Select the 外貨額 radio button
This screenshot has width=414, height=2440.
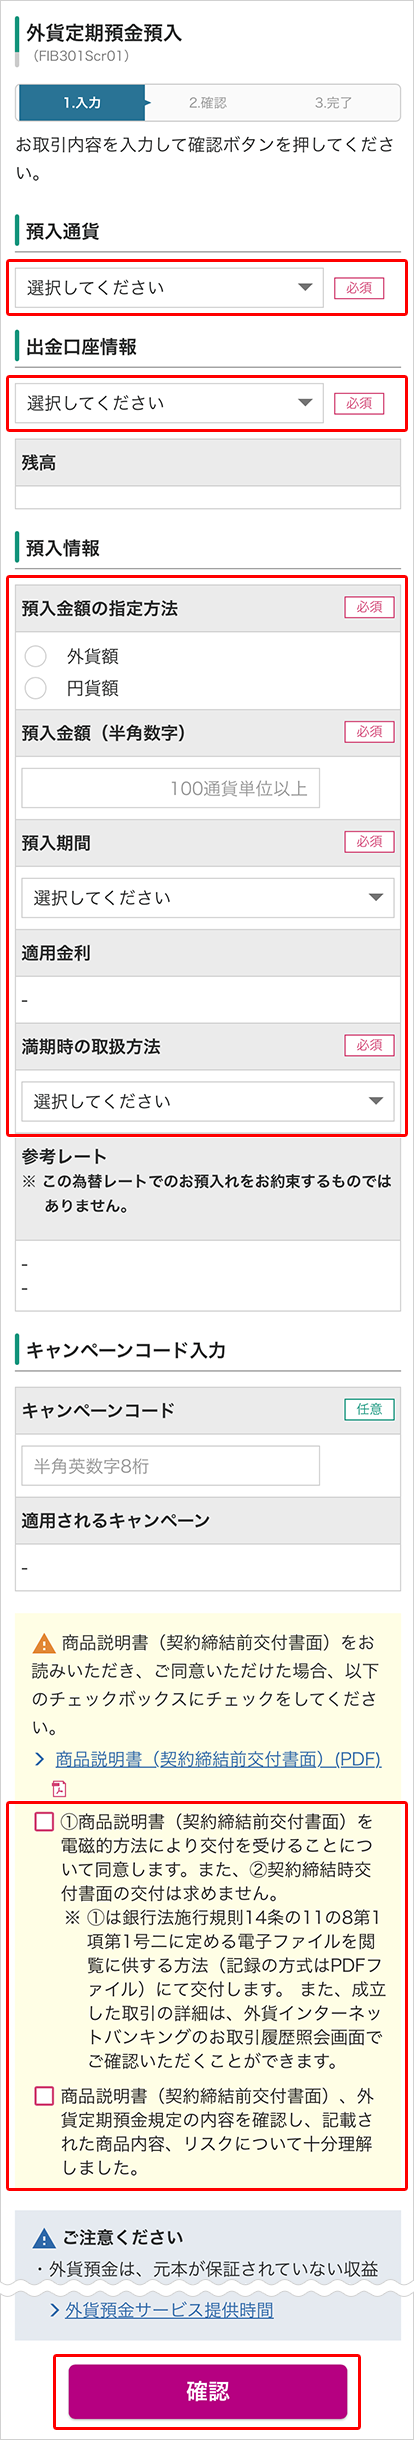(36, 656)
